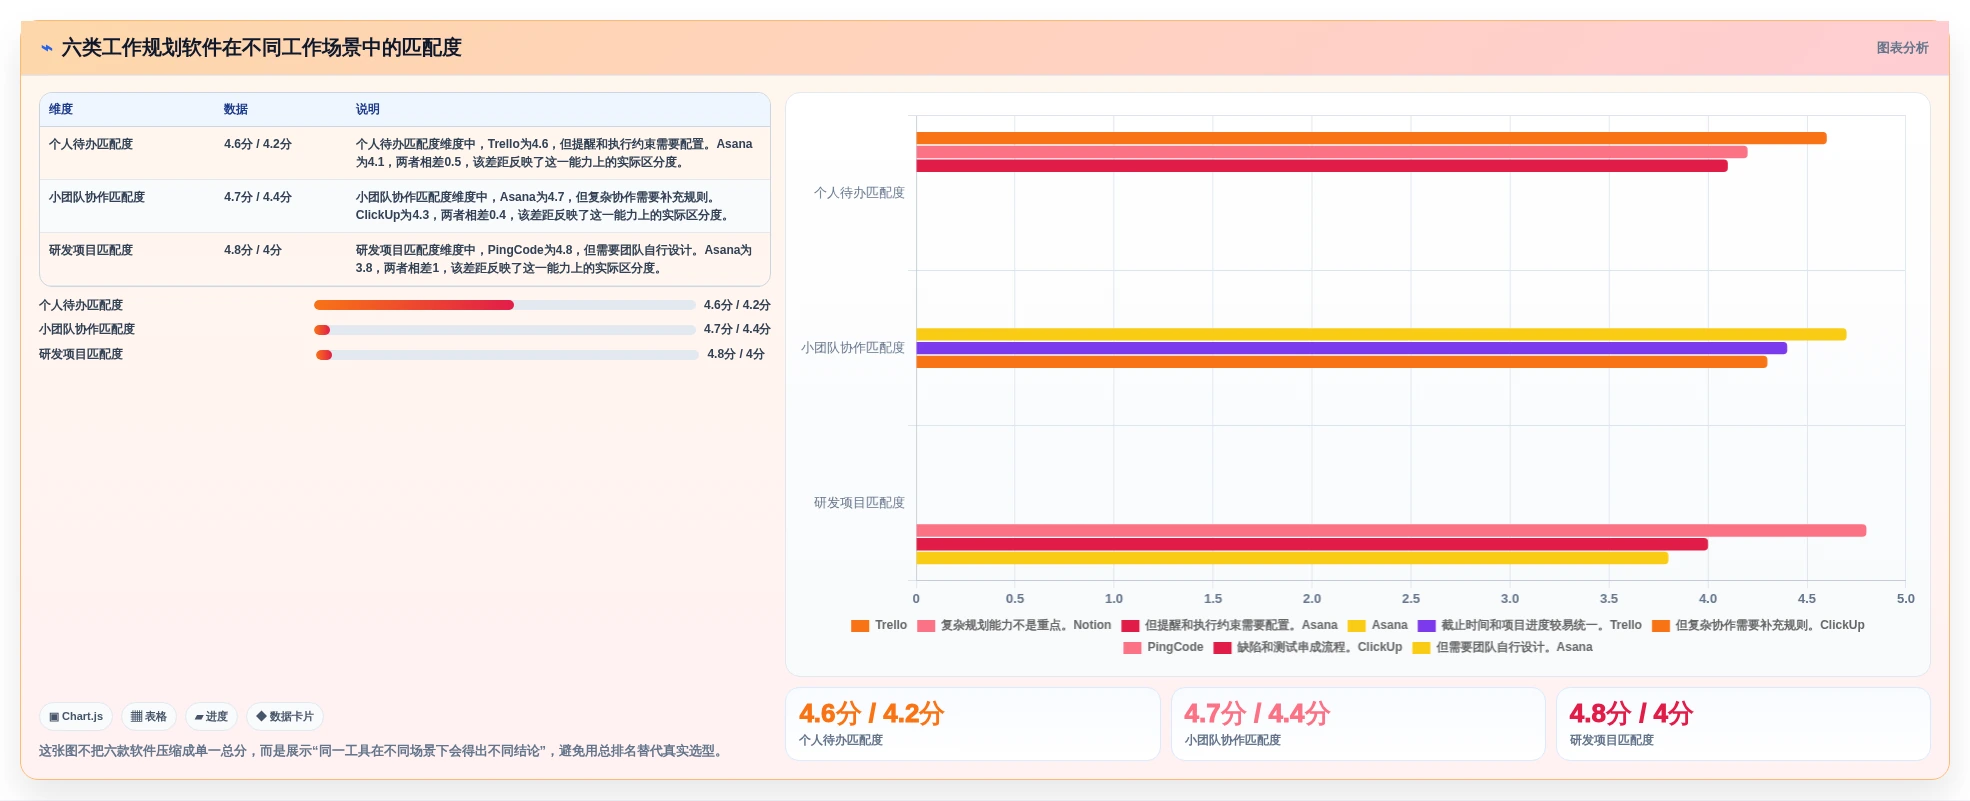Screen dimensions: 1970x801
Task: Click the title 六类工作规划软件在不同工作场景中的匹配度
Action: (x=261, y=48)
